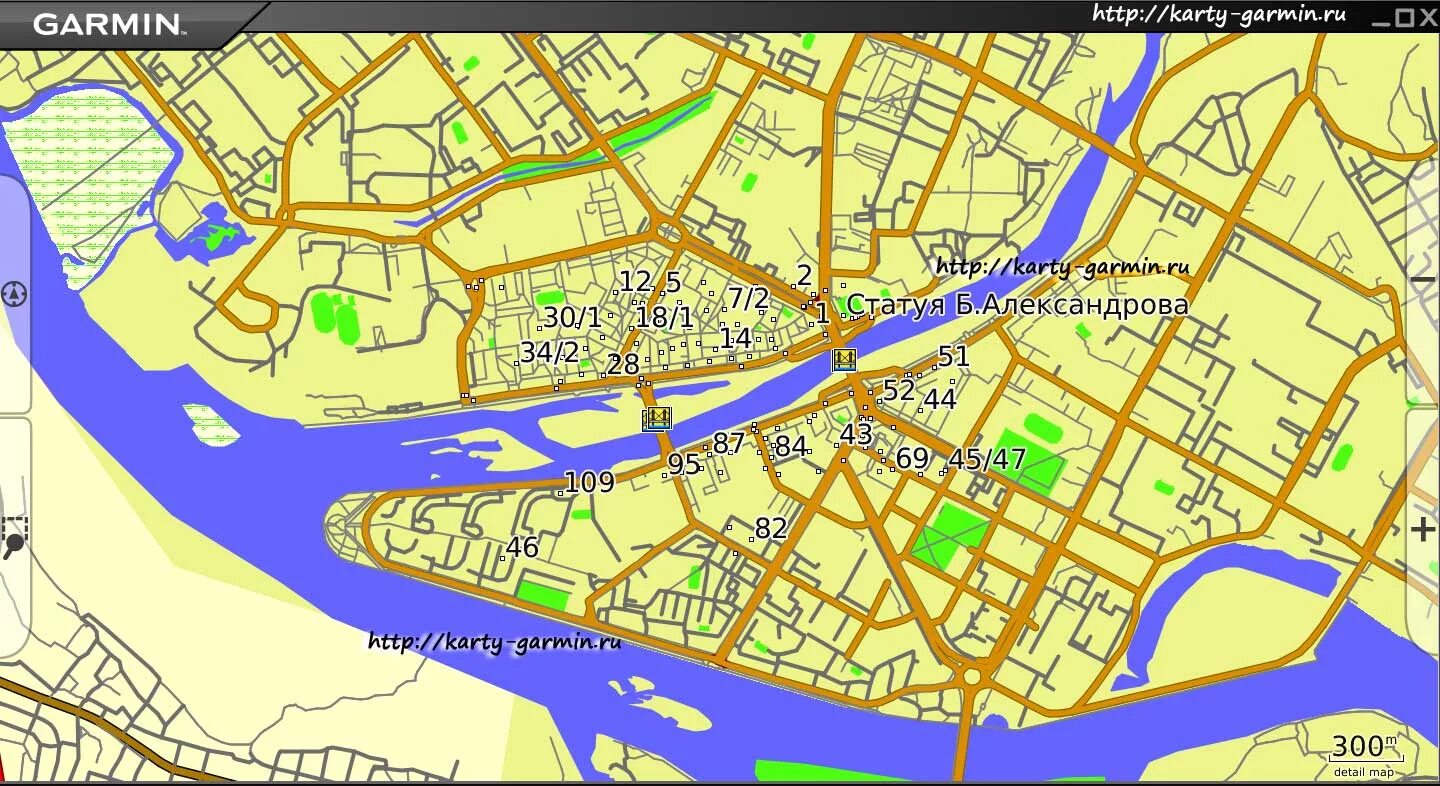Select house number 109 on the map

tap(589, 483)
